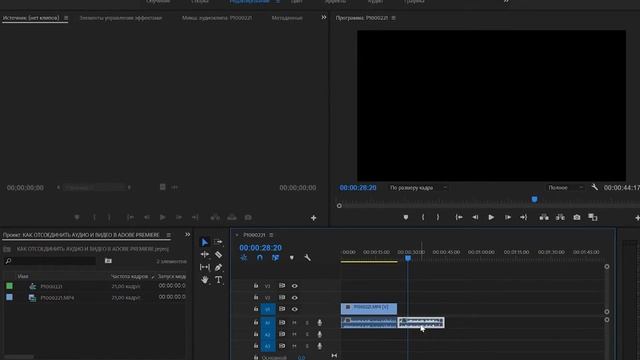Click the Lift button
This screenshot has width=640, height=360.
(x=544, y=218)
